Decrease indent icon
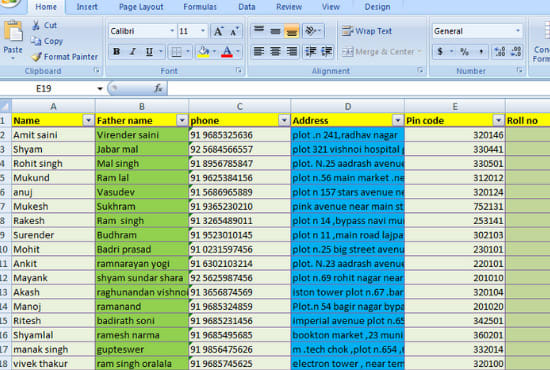 pyautogui.click(x=310, y=52)
